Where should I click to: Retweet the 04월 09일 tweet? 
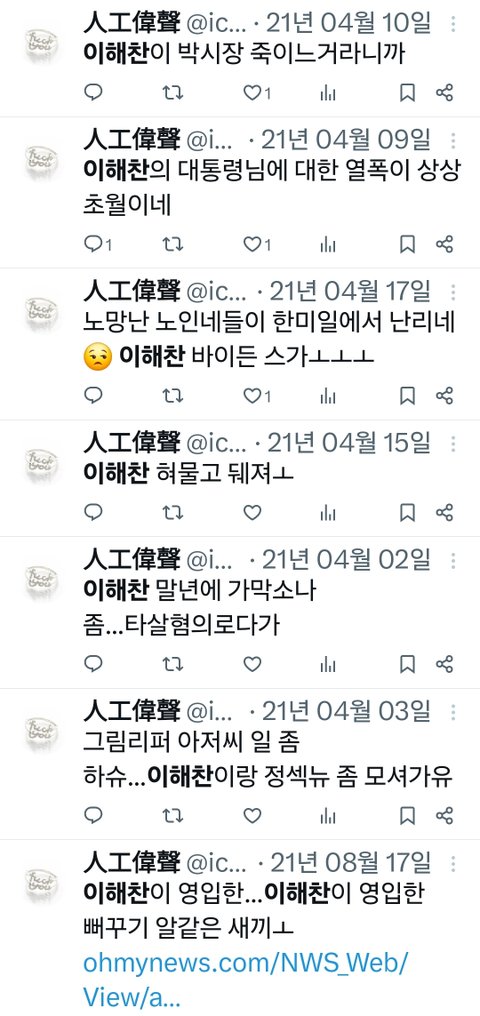[x=172, y=244]
